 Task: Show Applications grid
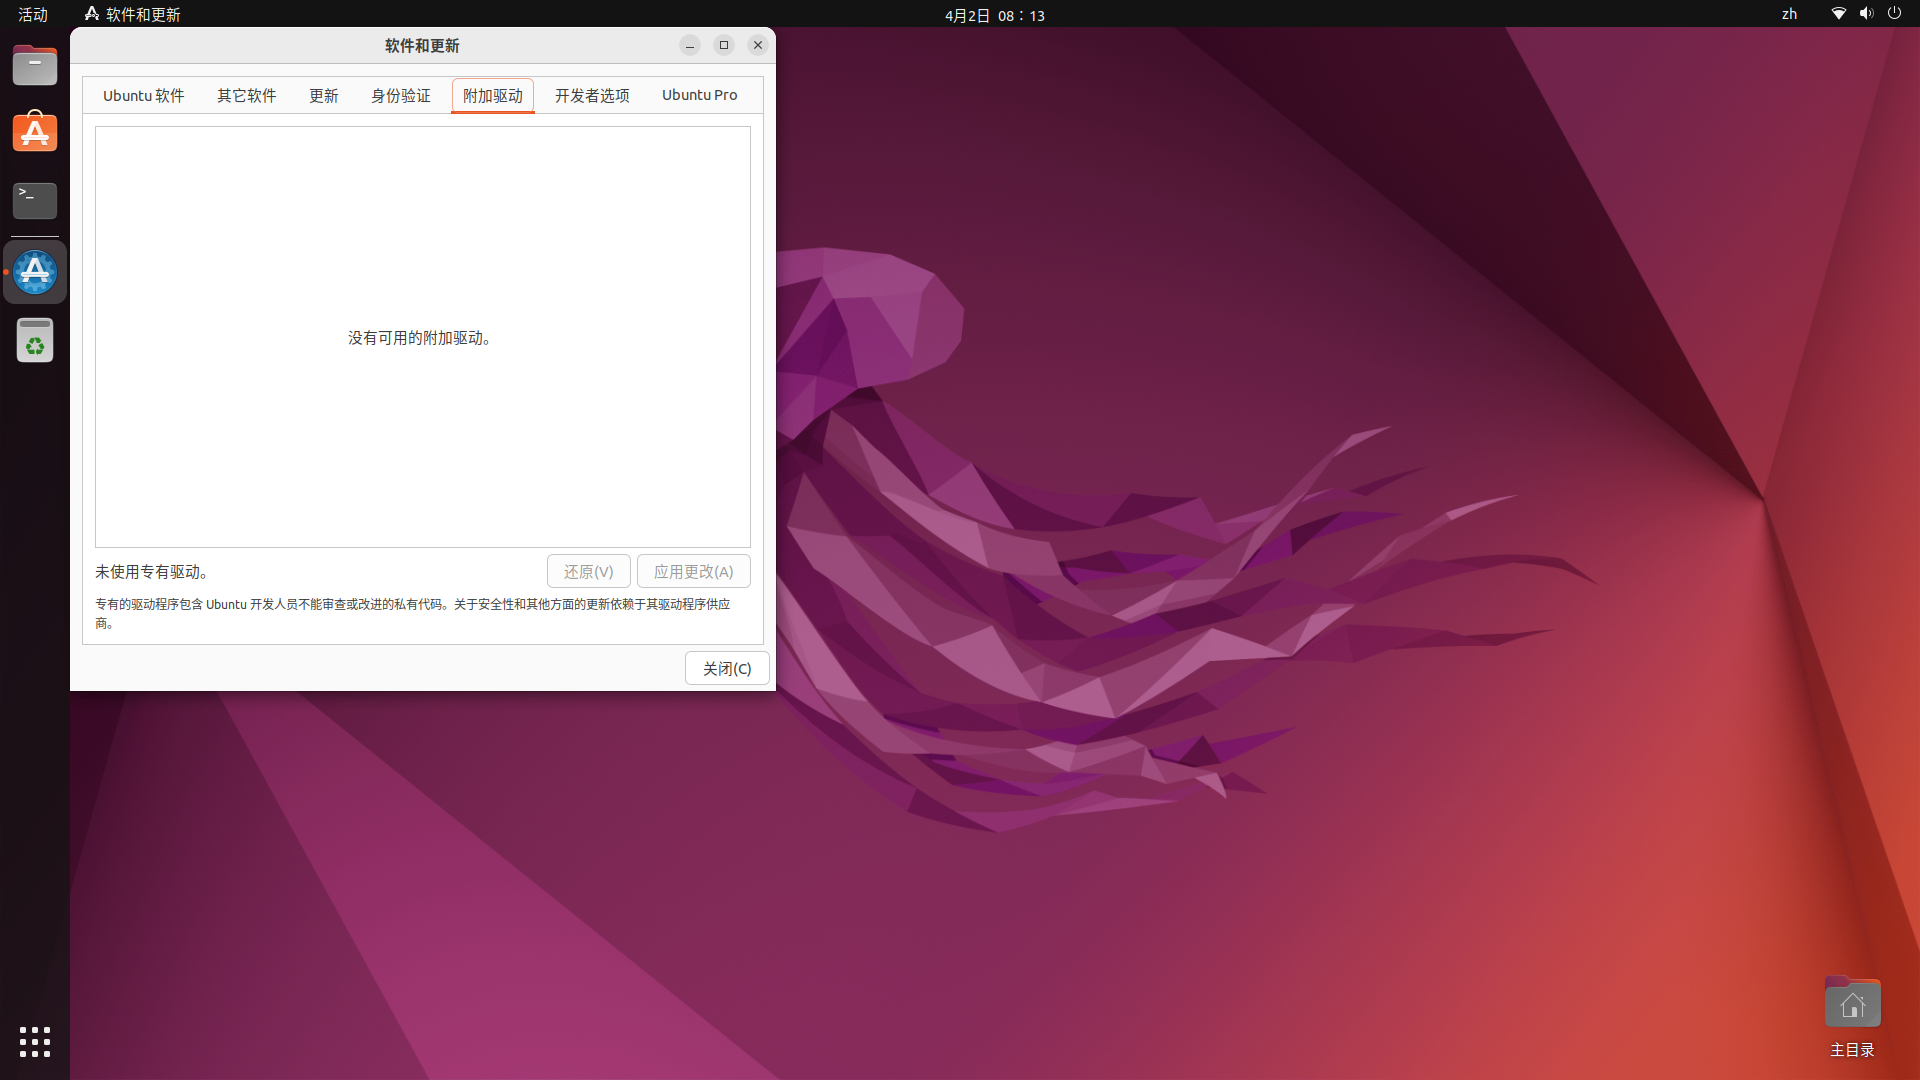(35, 1041)
